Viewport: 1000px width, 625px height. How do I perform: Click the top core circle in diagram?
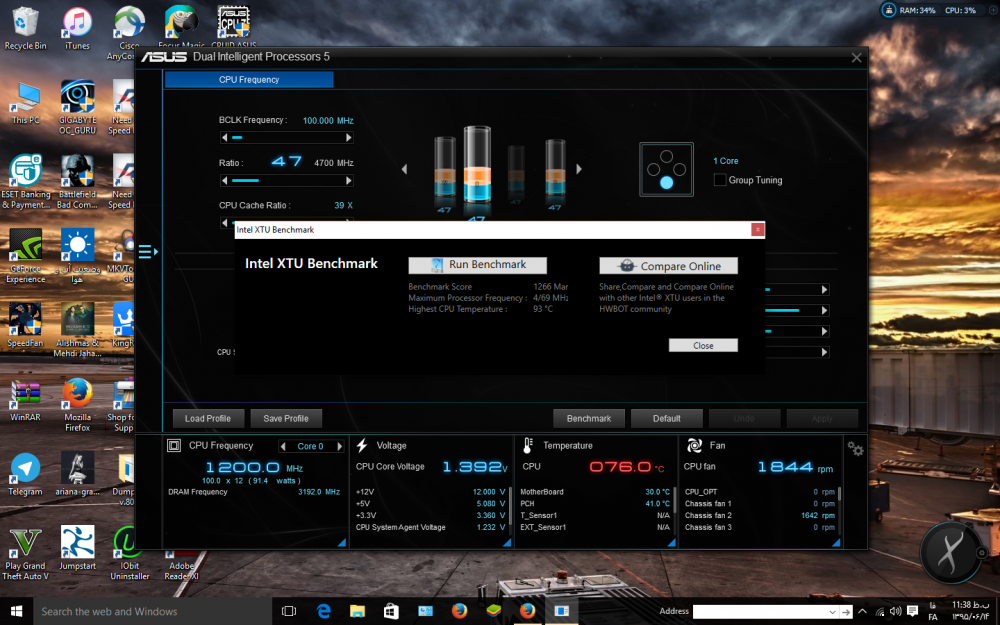click(666, 156)
